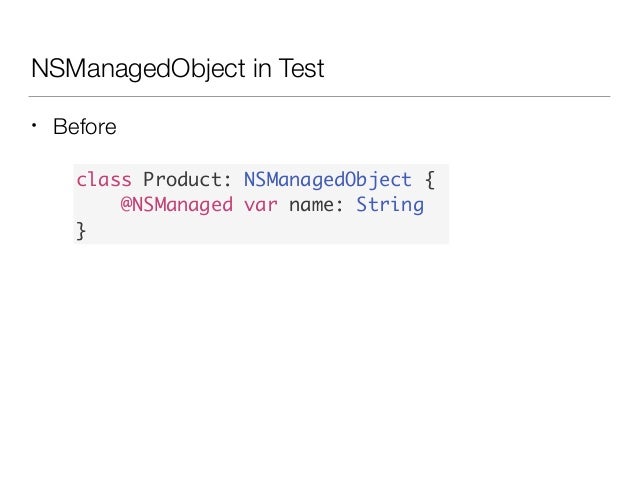Click the blue "NSManagedObject" superclass in the code
The image size is (638, 479).
click(328, 180)
